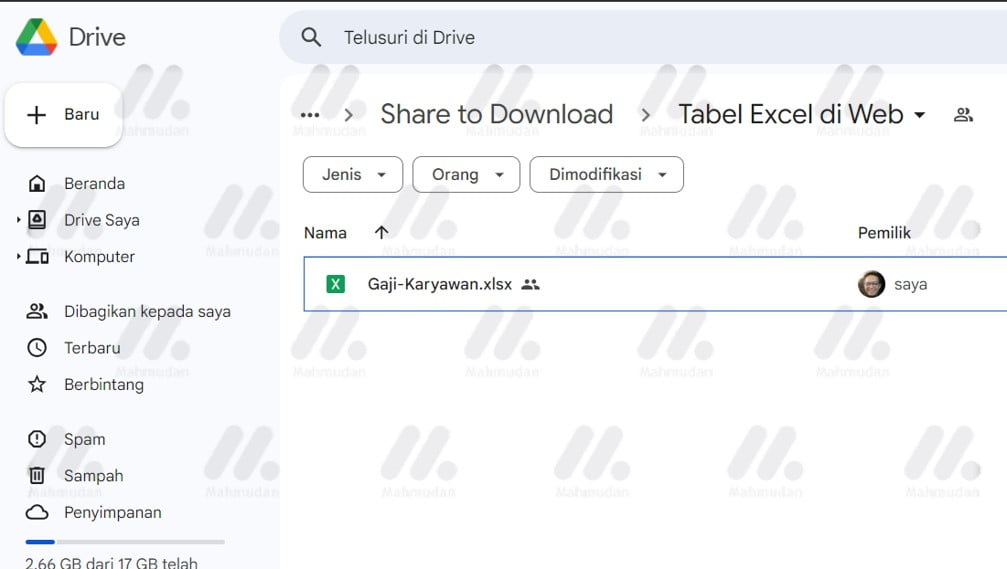
Task: Open Spam from the sidebar
Action: (84, 439)
